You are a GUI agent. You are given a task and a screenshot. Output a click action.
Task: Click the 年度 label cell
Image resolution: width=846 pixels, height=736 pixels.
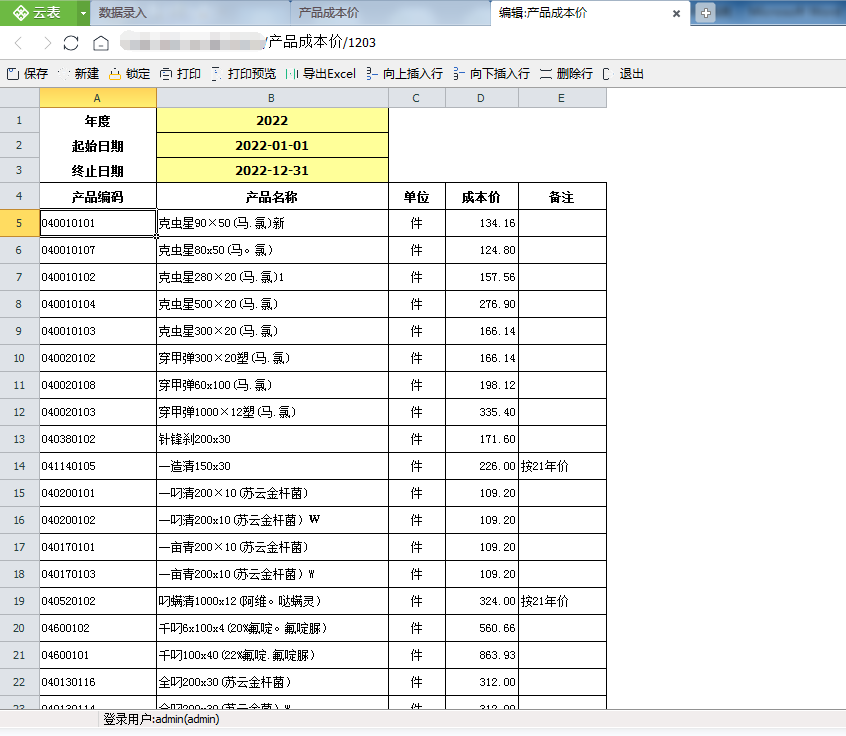pyautogui.click(x=98, y=120)
